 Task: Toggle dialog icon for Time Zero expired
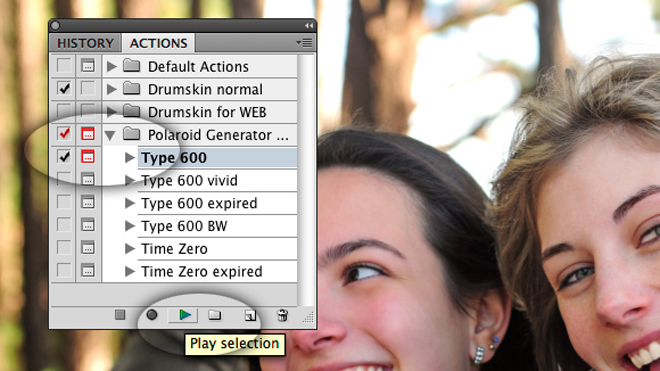click(88, 270)
